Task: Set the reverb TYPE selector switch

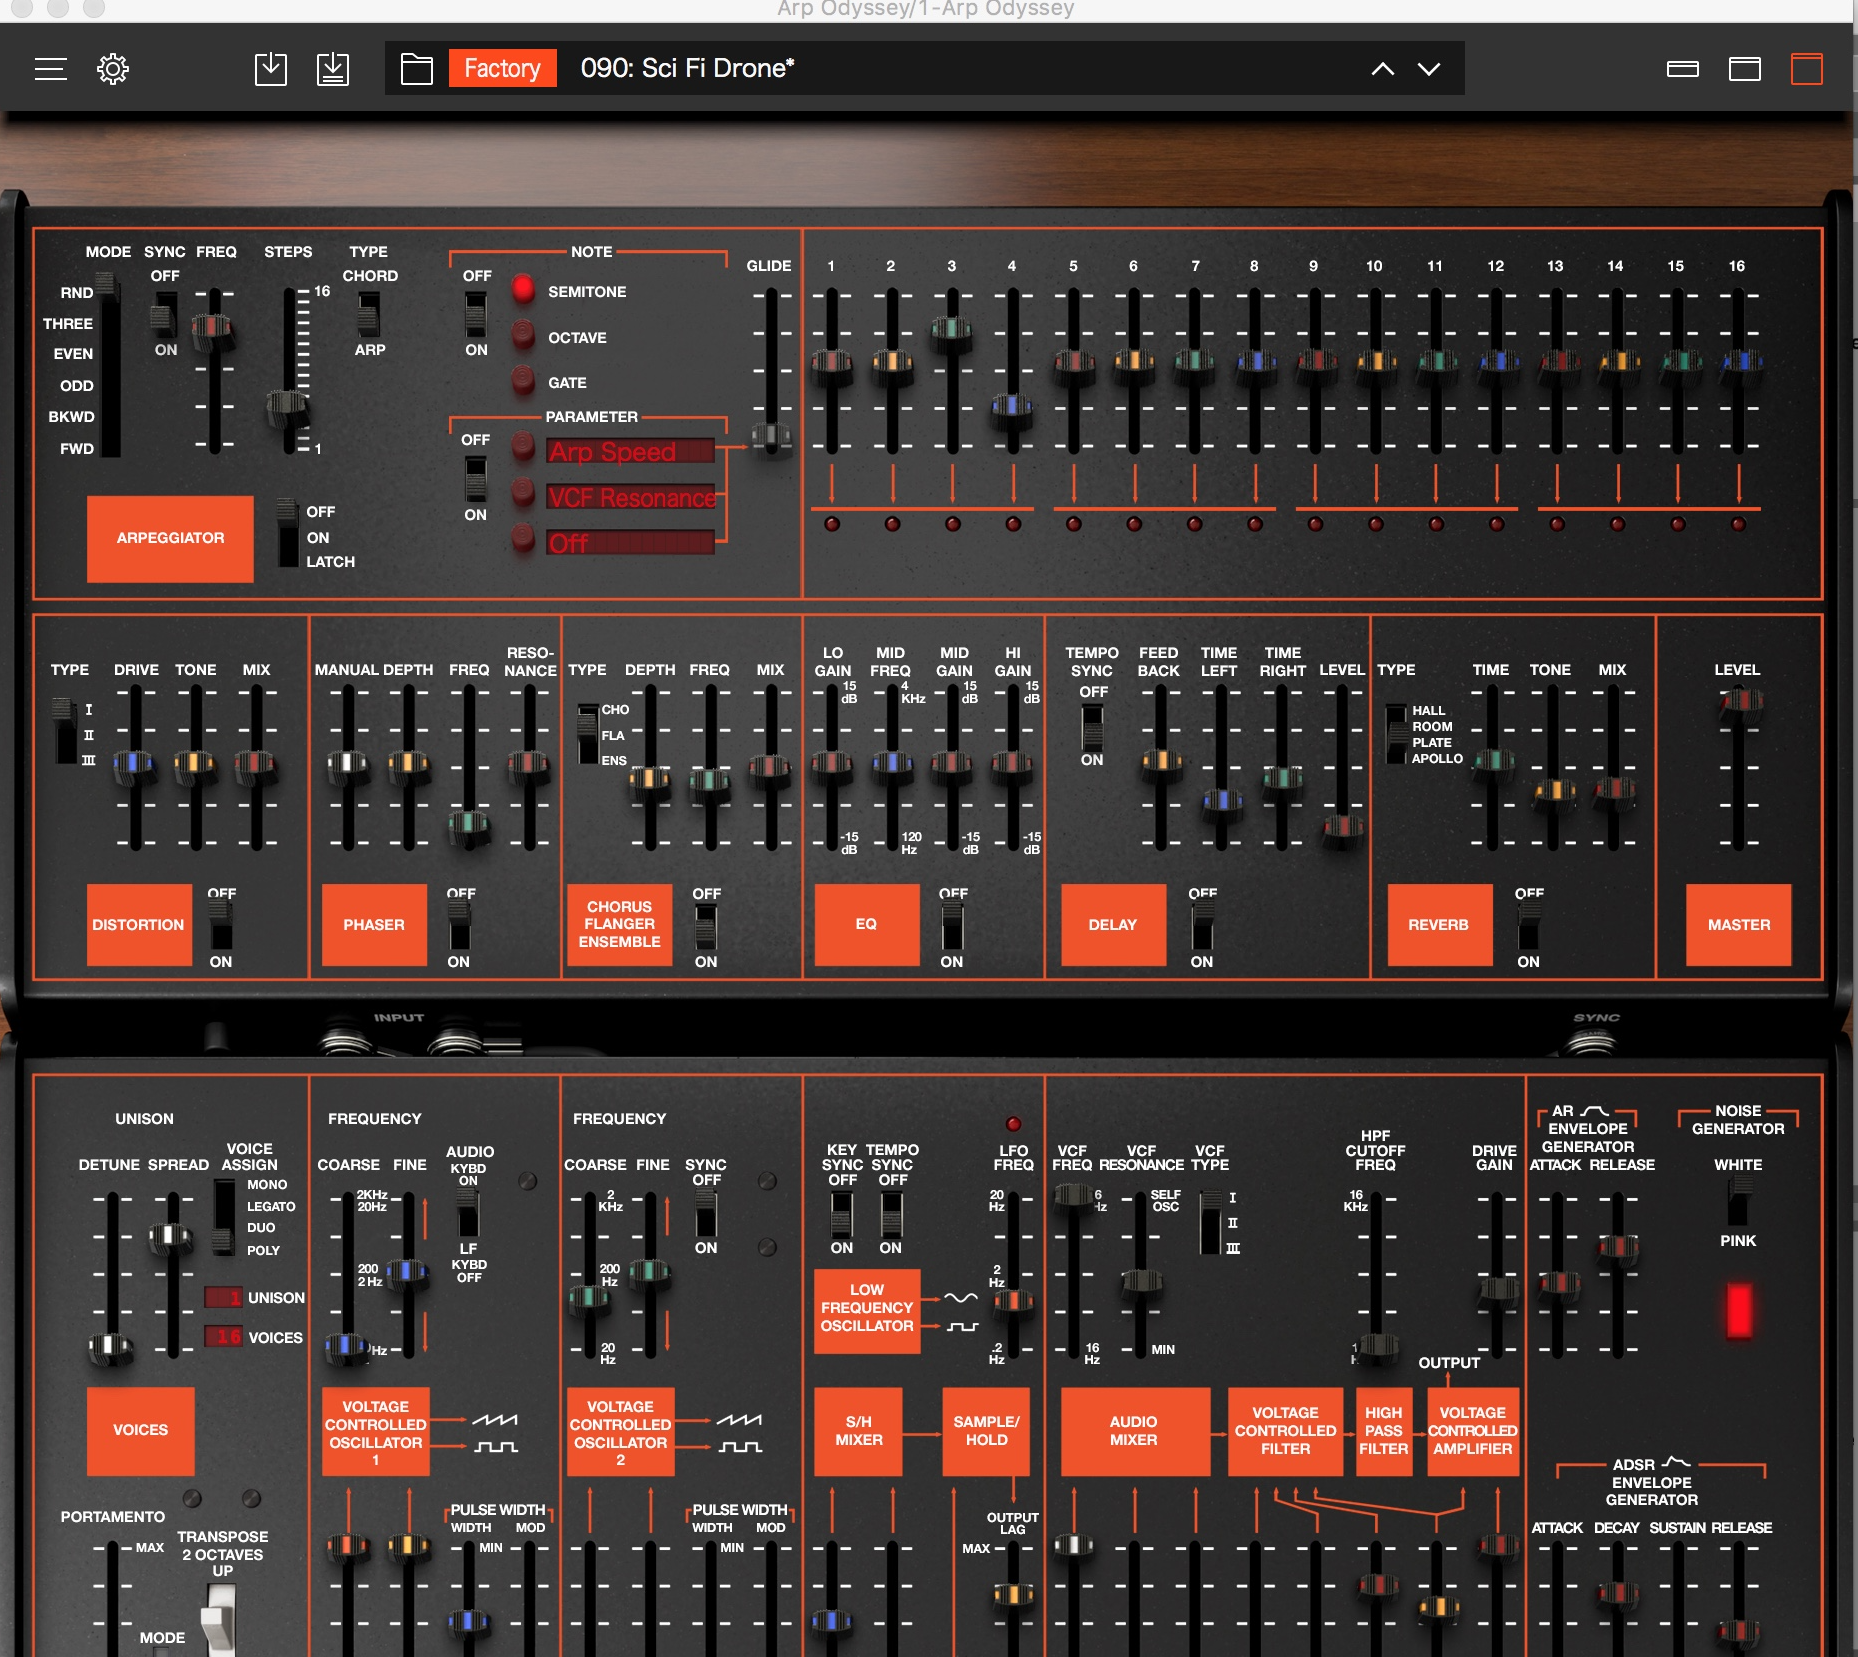Action: (1396, 733)
